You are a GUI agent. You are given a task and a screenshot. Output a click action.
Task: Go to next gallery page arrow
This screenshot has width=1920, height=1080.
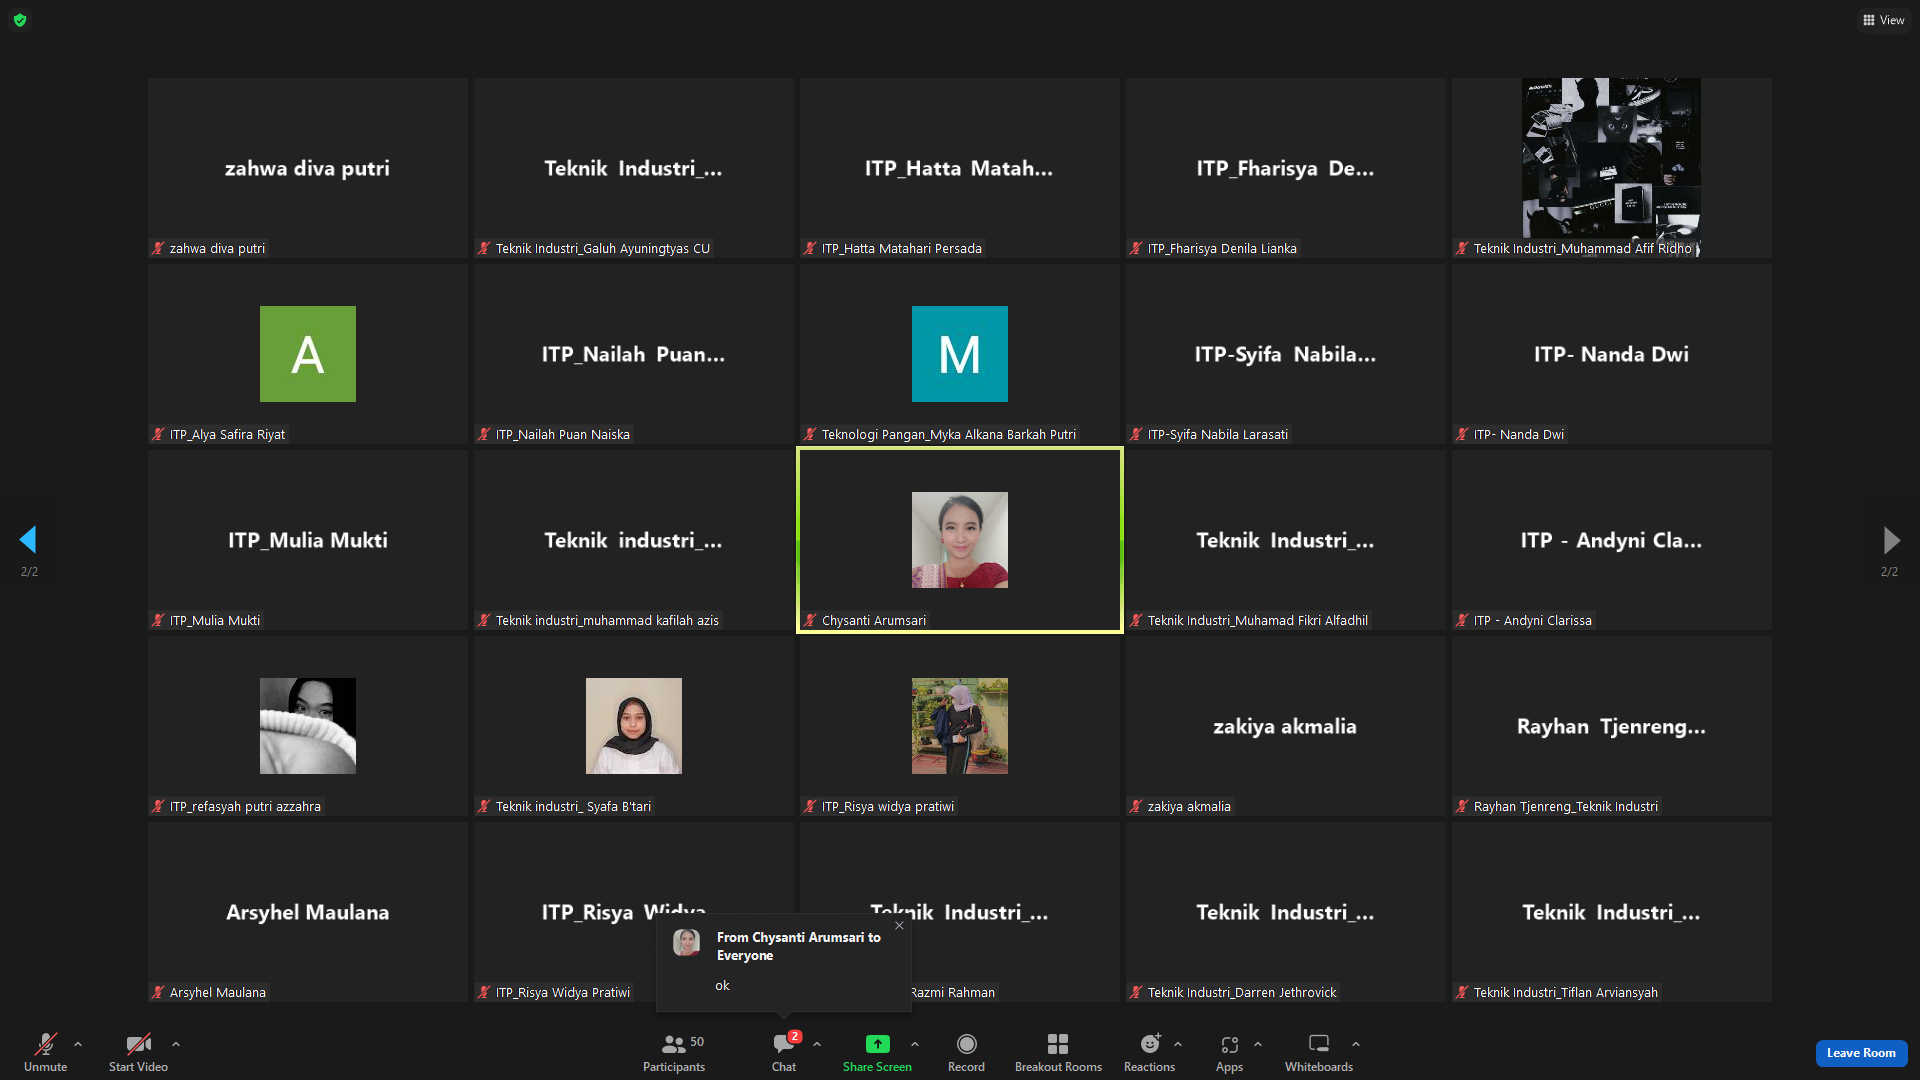pos(1891,540)
